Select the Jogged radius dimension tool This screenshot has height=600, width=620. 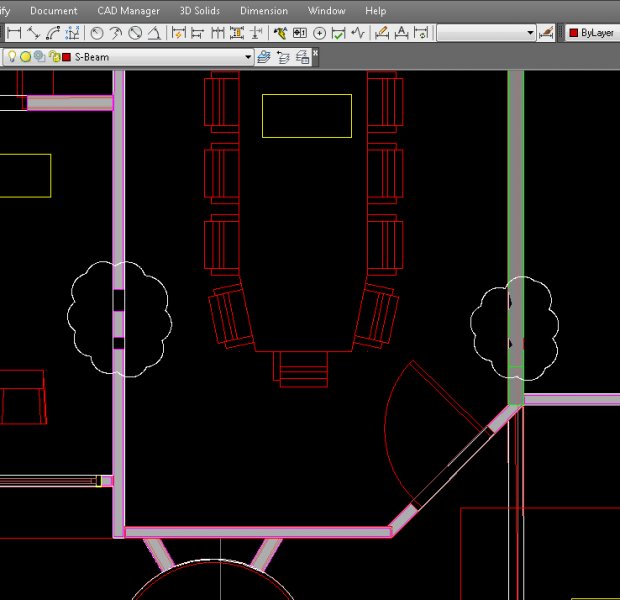pyautogui.click(x=115, y=33)
